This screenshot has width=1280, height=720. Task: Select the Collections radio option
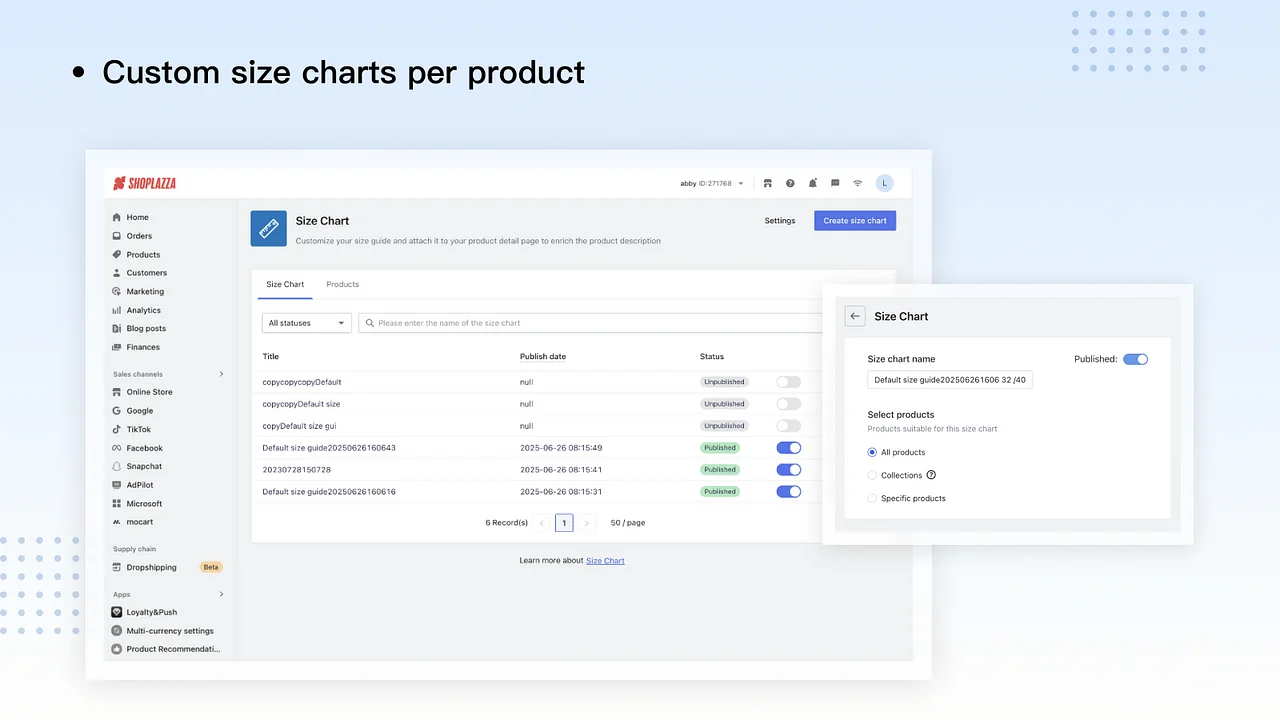click(x=872, y=475)
